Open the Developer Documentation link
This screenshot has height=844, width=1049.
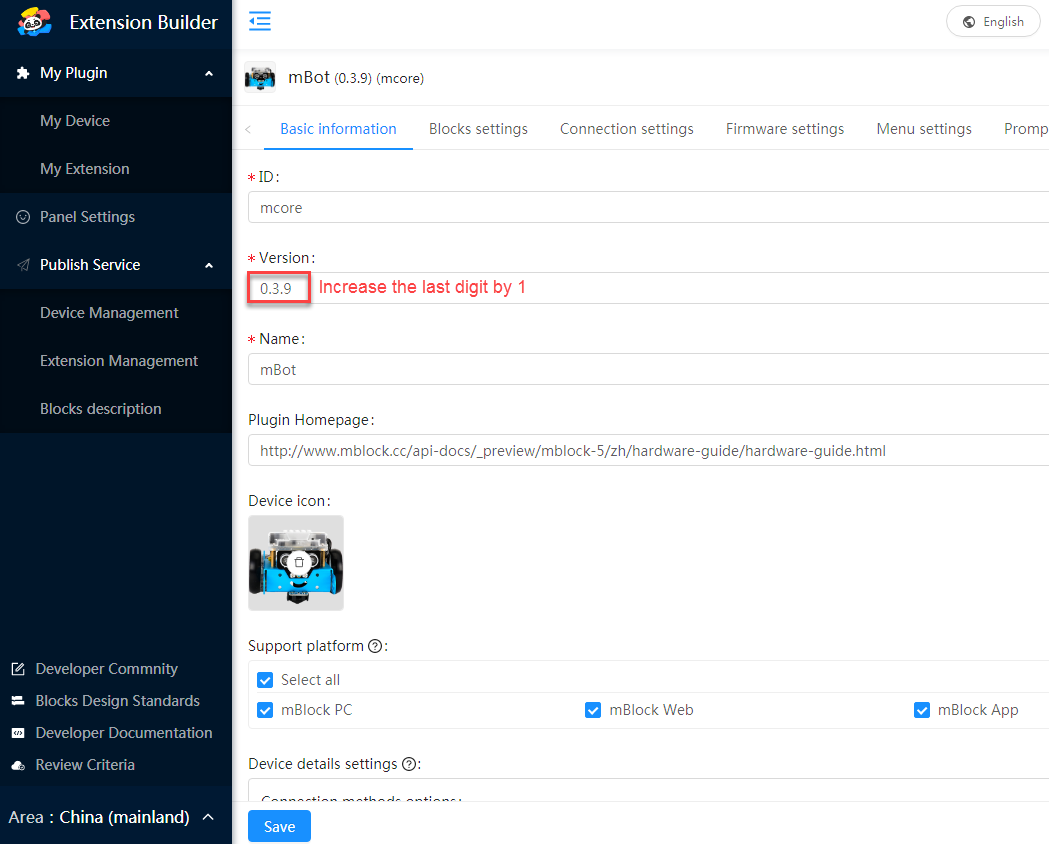pos(124,733)
